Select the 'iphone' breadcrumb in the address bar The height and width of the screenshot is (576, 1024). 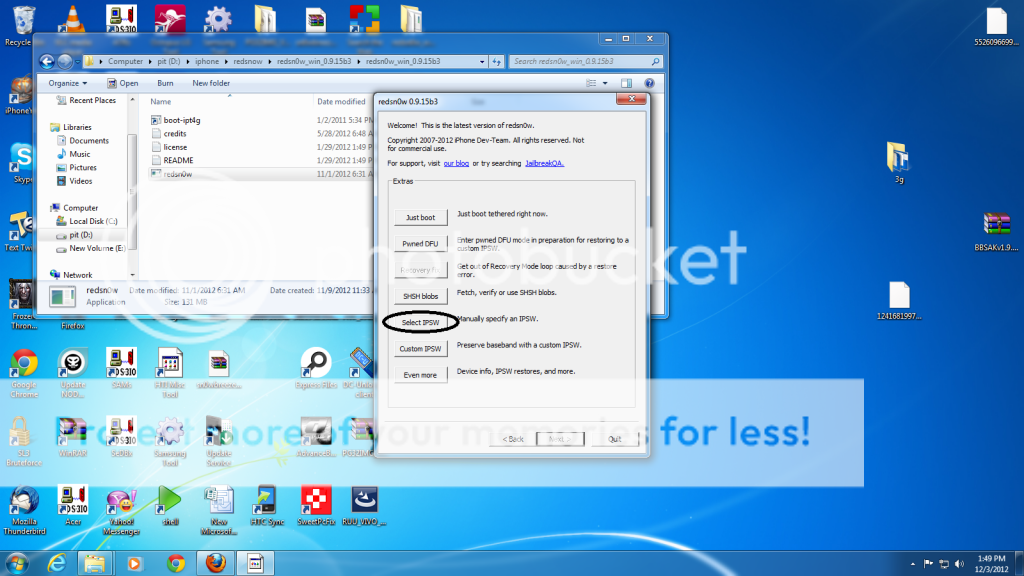coord(207,61)
